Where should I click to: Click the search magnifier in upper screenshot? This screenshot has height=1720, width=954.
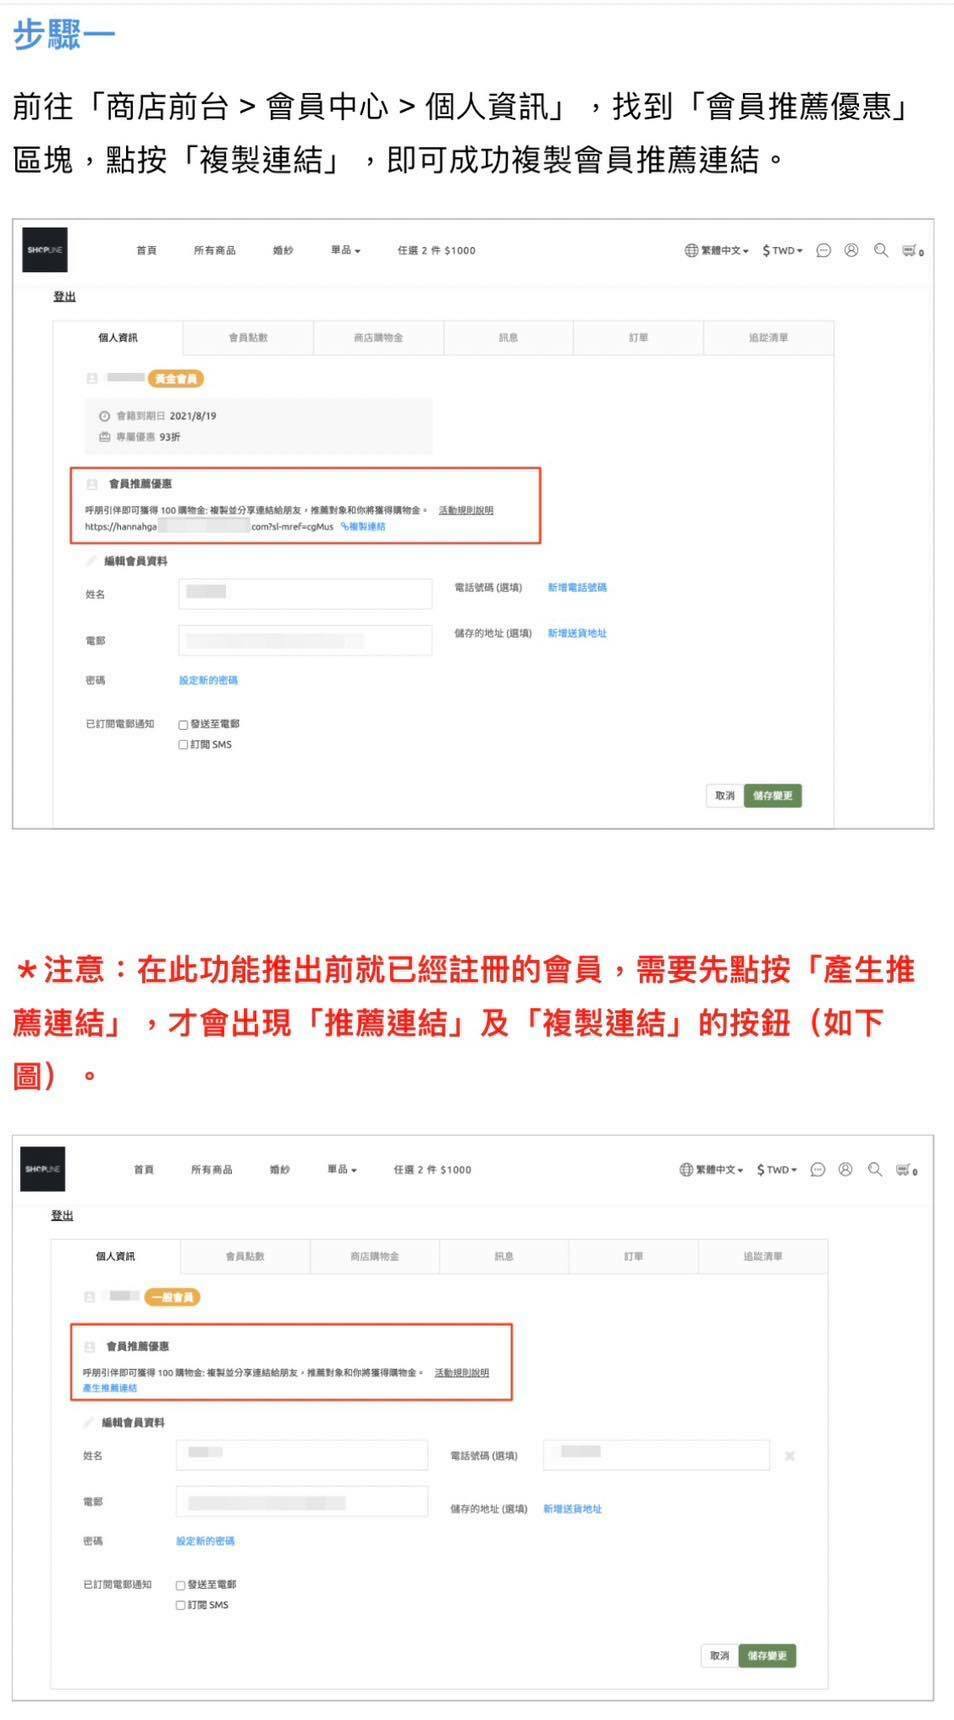(881, 250)
